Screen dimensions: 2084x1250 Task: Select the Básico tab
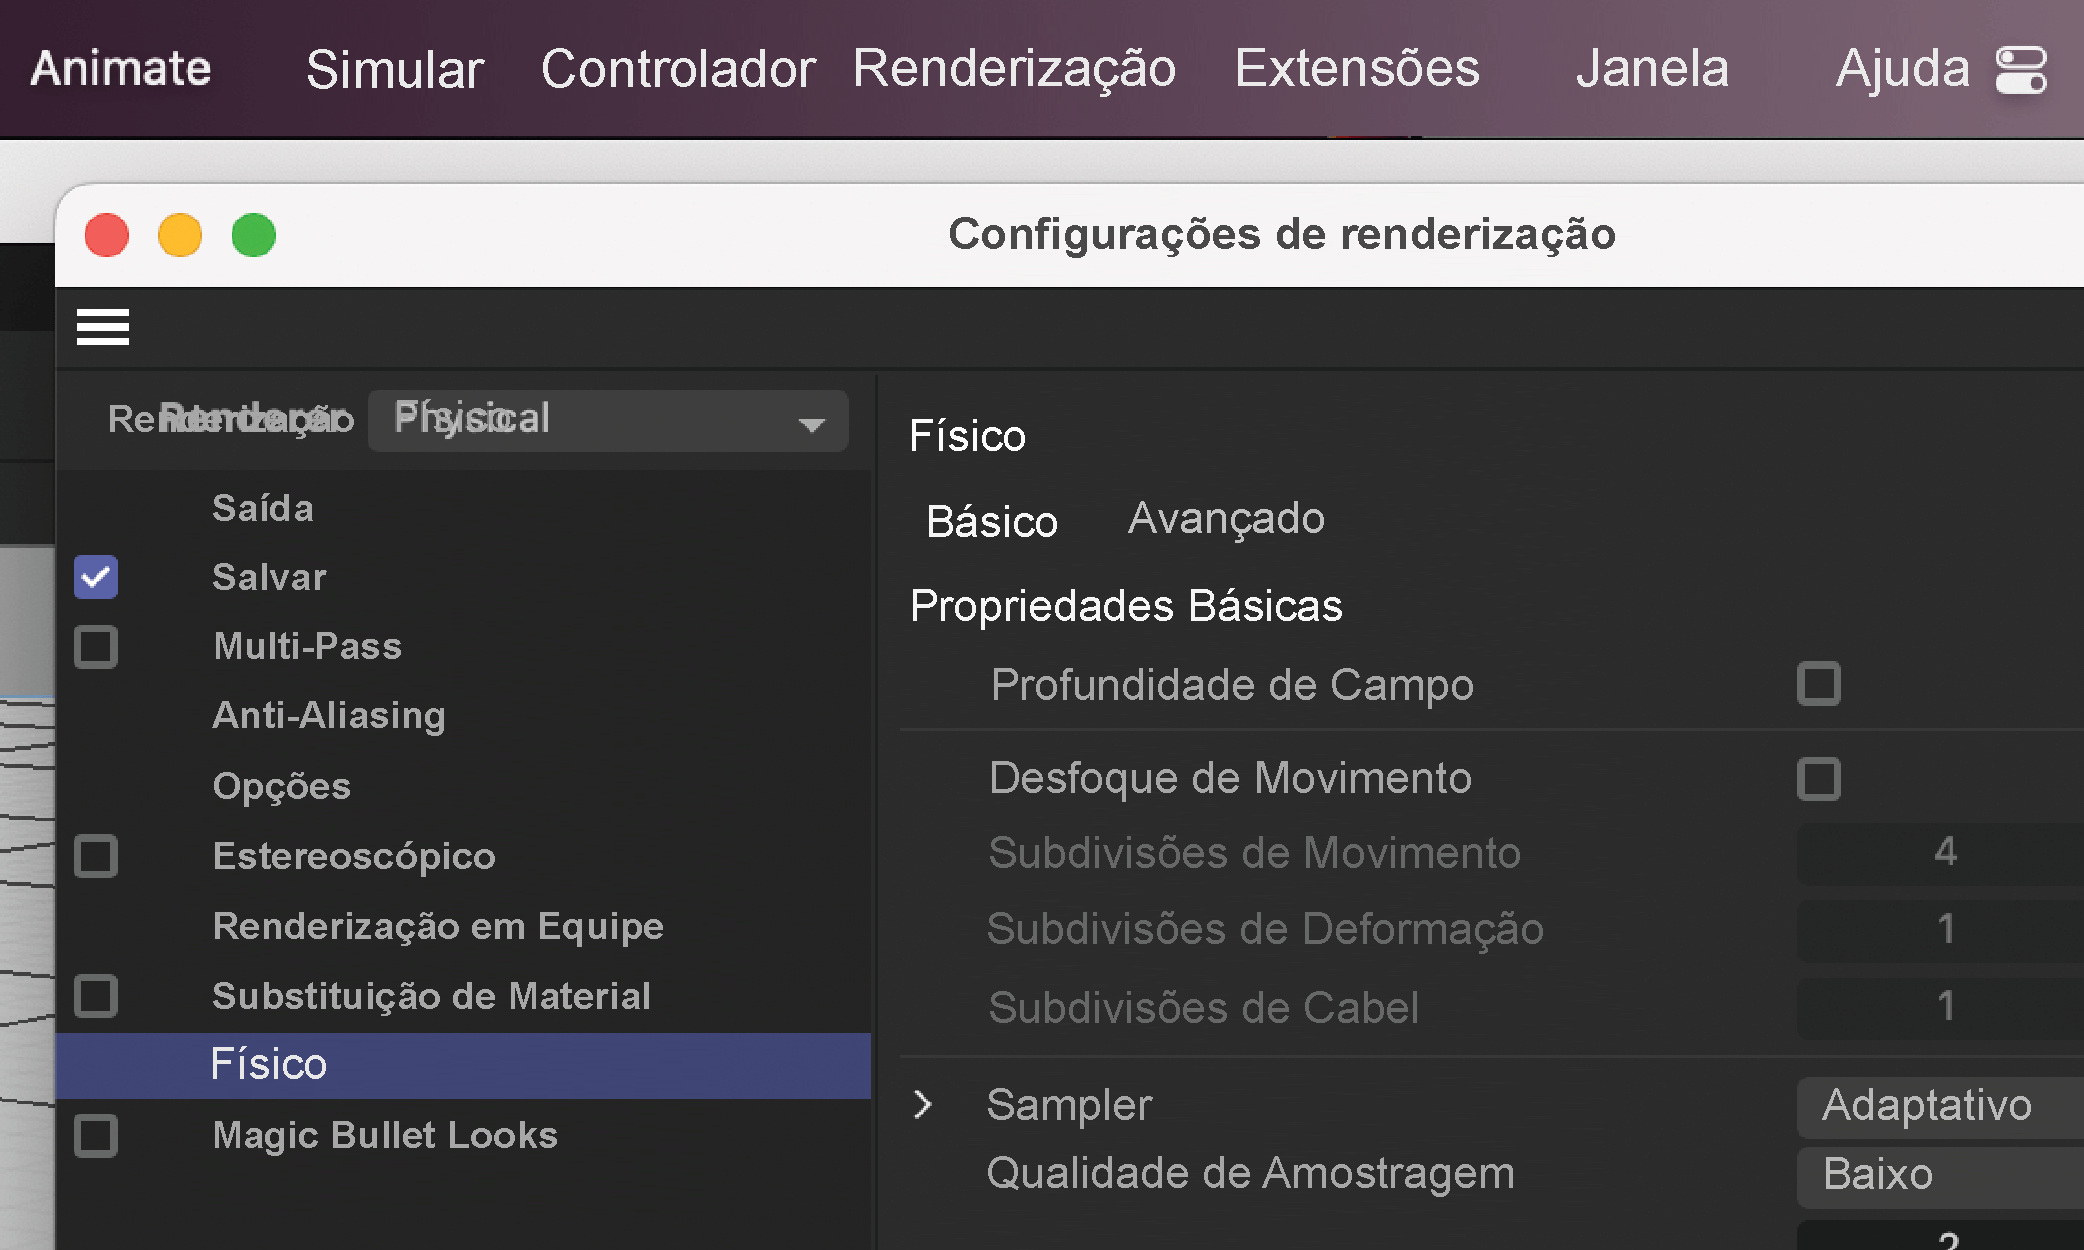[991, 521]
